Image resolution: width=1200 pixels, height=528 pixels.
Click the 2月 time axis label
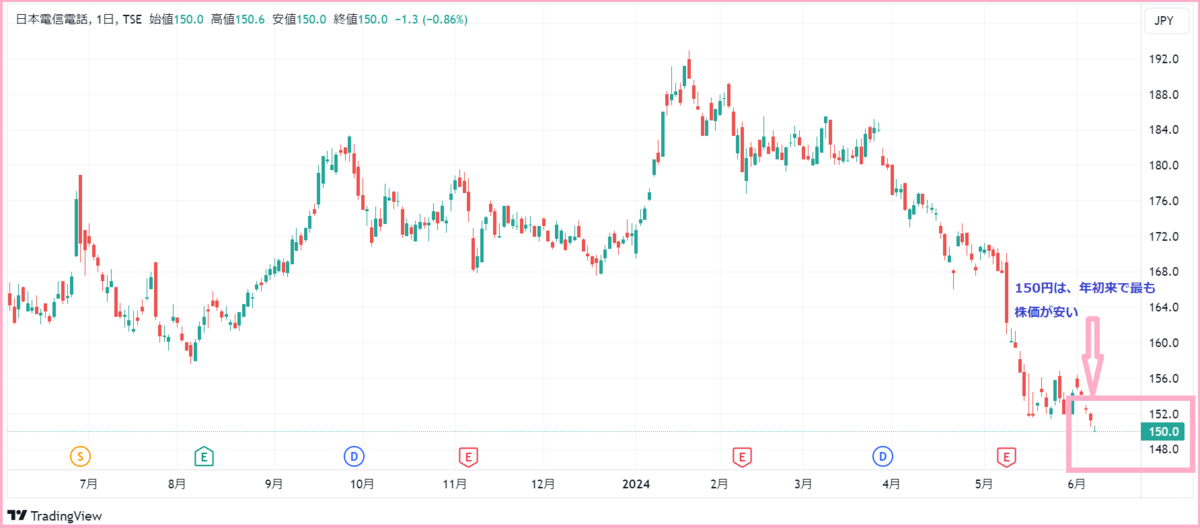(x=719, y=485)
